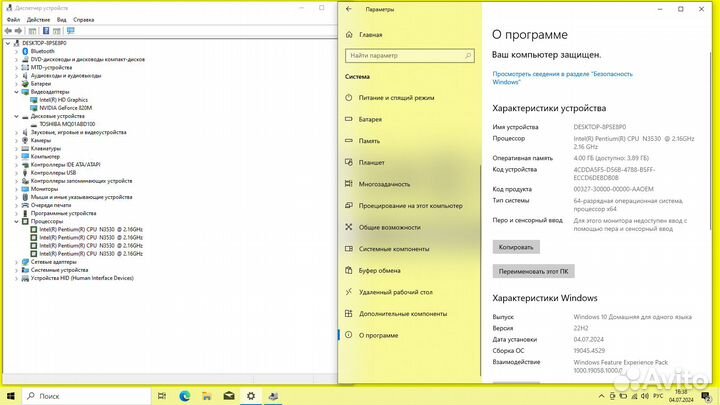
Task: Collapse the Видеоадаптеры category
Action: (15, 92)
